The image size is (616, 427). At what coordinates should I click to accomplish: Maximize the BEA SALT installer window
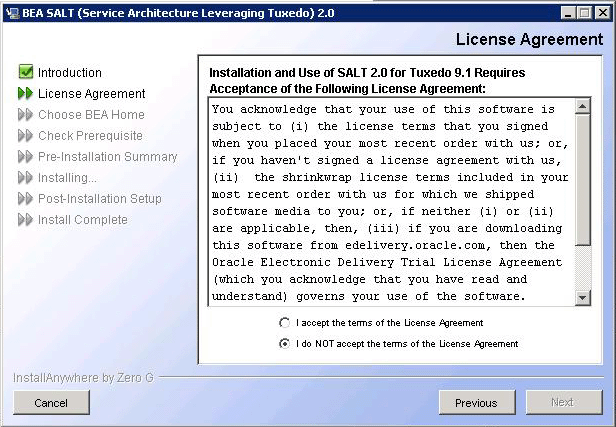(585, 13)
